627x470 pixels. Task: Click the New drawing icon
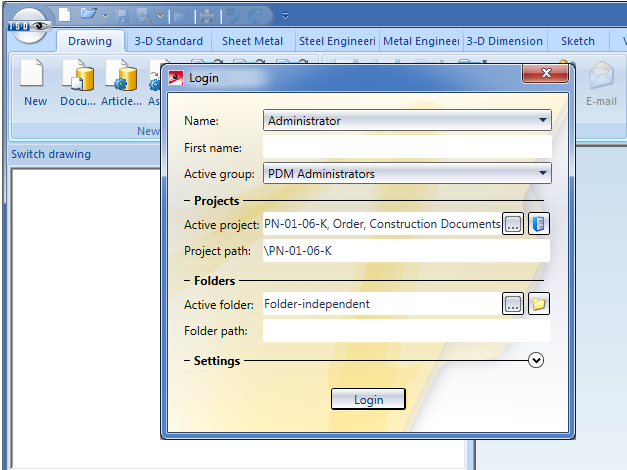35,78
